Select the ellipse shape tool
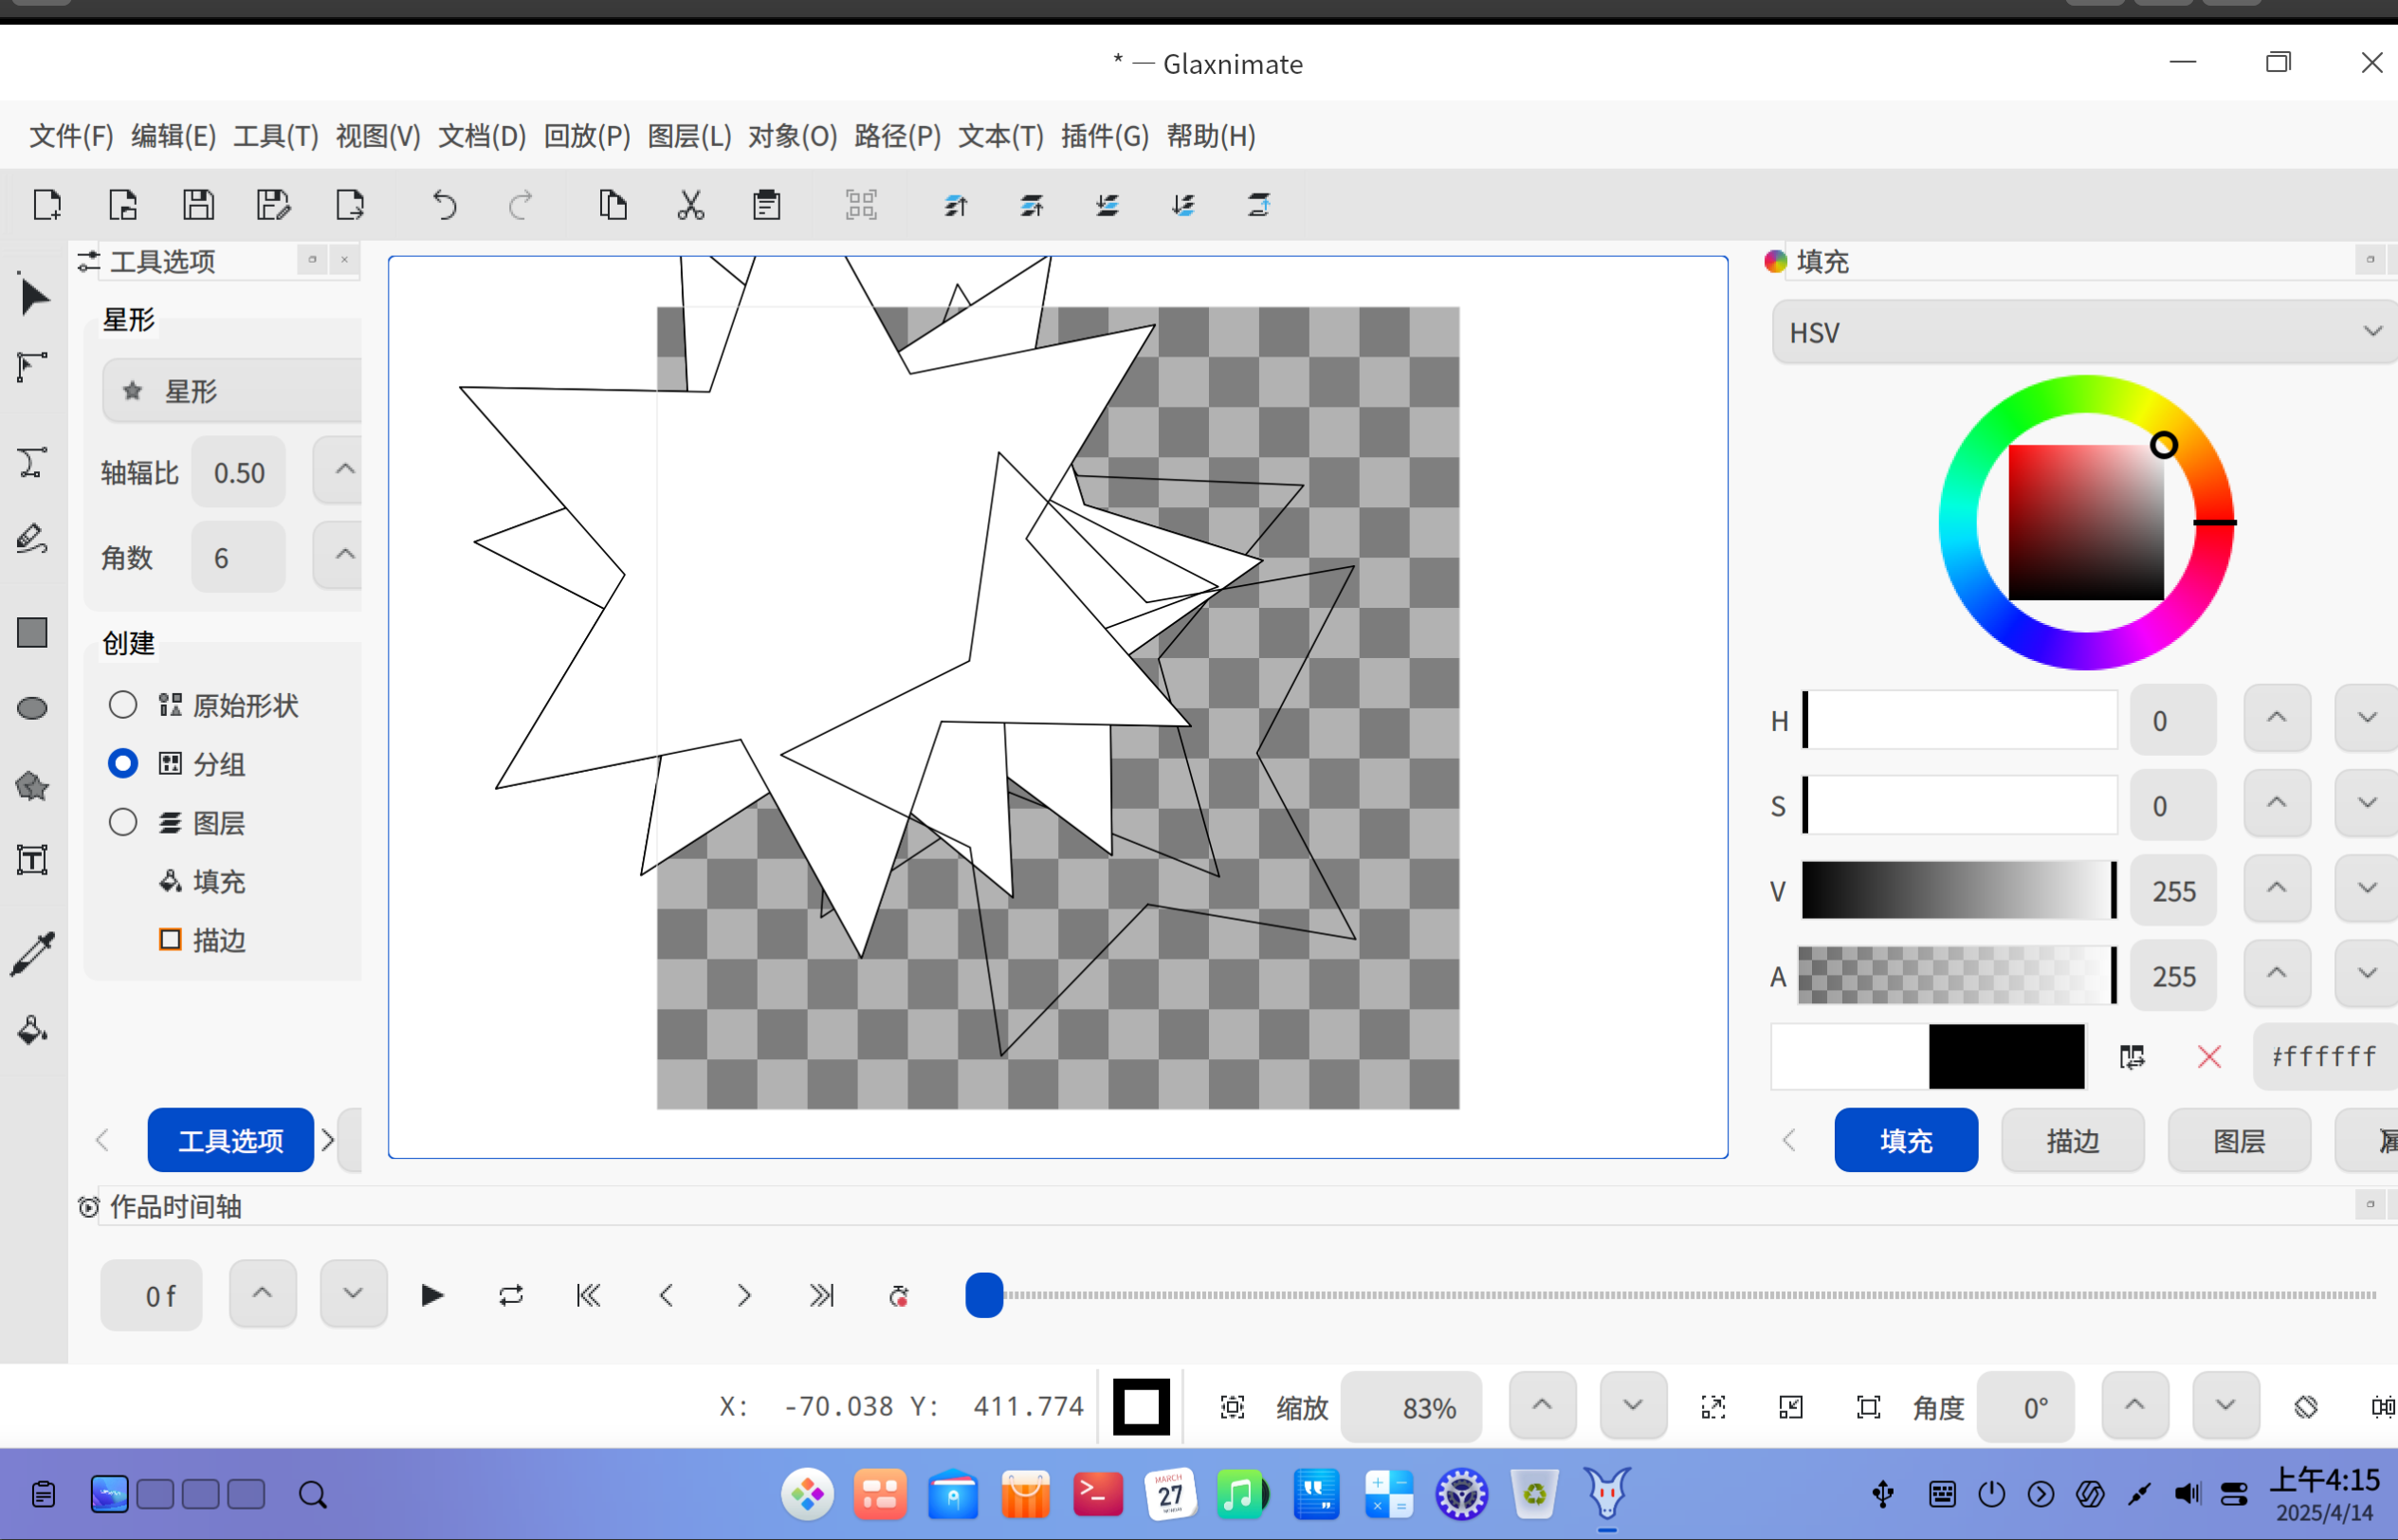Viewport: 2398px width, 1540px height. point(33,708)
